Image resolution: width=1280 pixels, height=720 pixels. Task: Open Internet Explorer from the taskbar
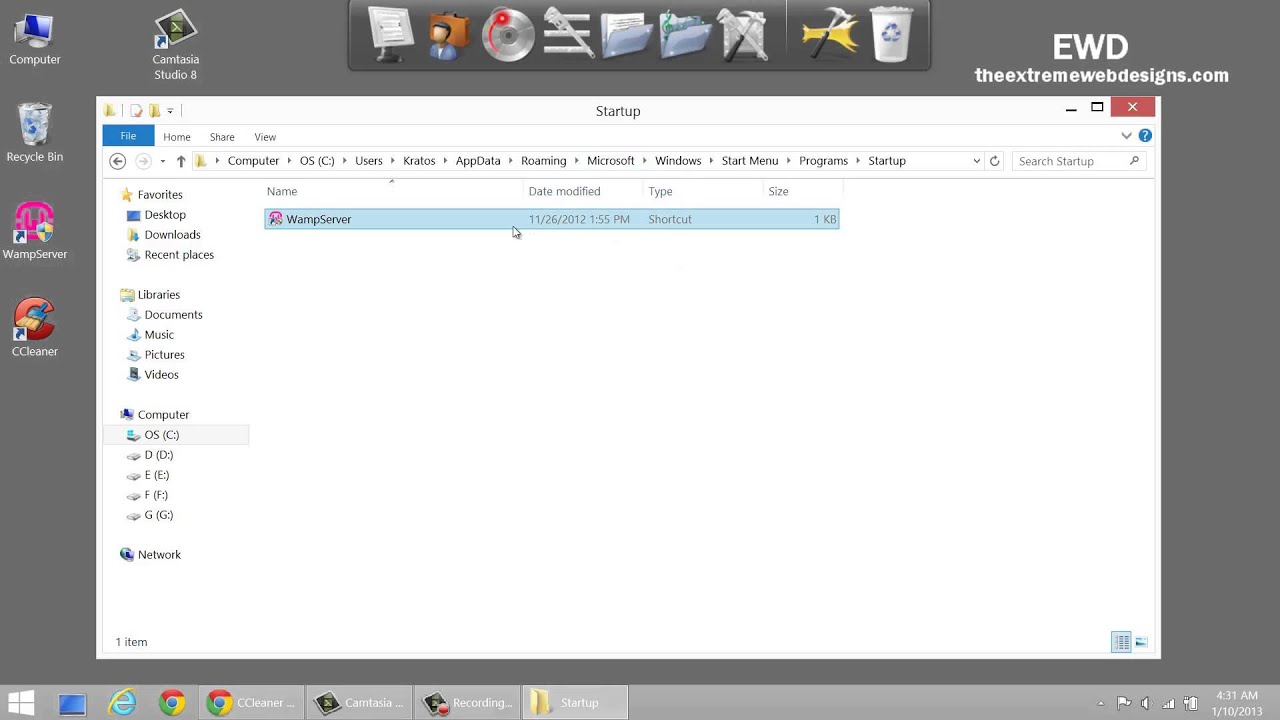pos(122,703)
